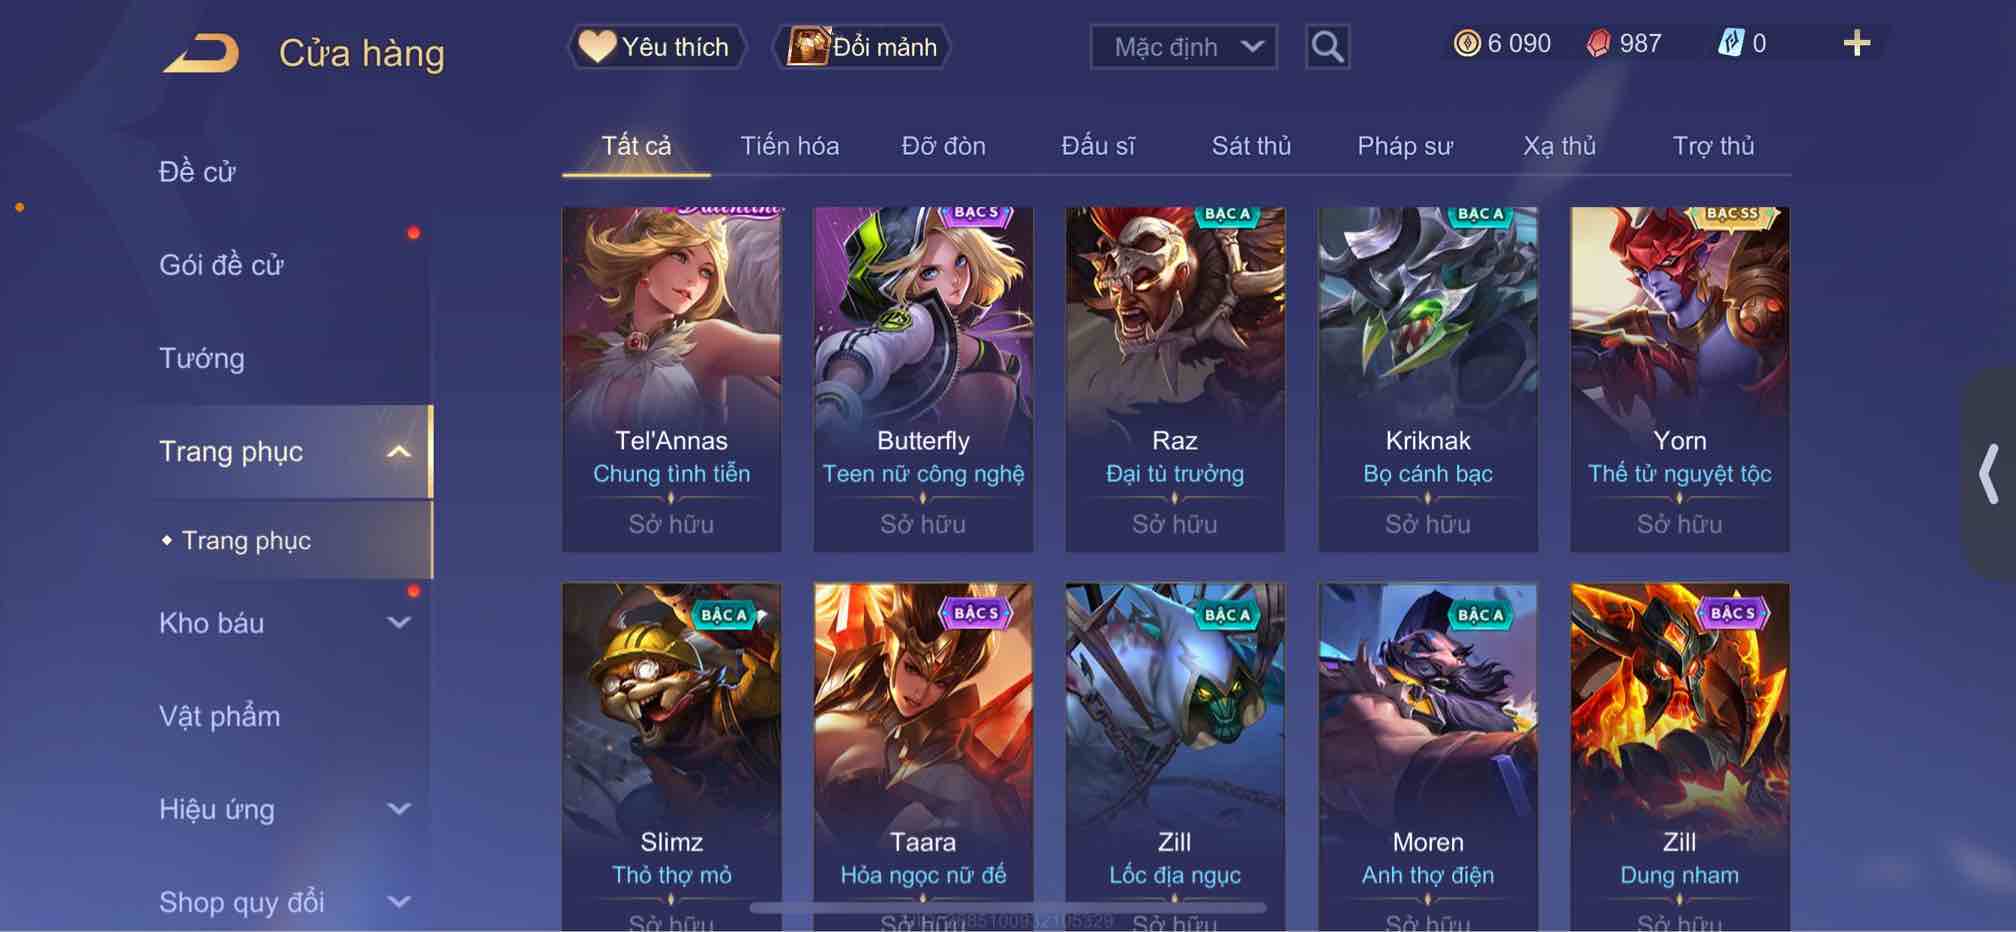The image size is (2016, 932).
Task: Collapse the Trang phục sidebar section
Action: (x=399, y=452)
